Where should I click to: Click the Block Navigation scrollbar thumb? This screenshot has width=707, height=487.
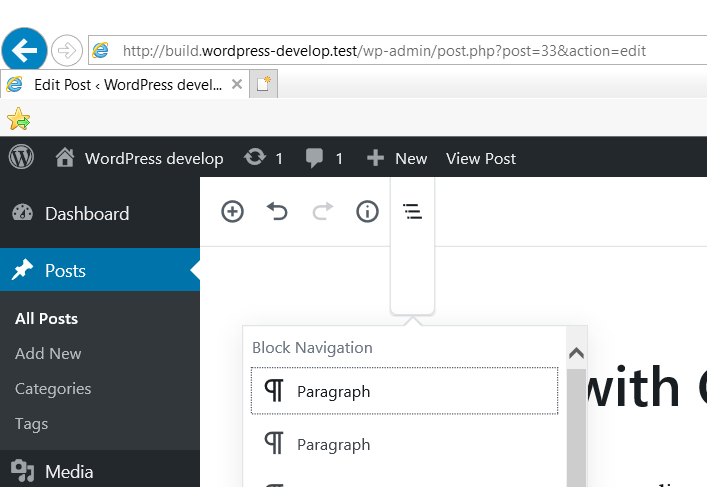pyautogui.click(x=577, y=427)
